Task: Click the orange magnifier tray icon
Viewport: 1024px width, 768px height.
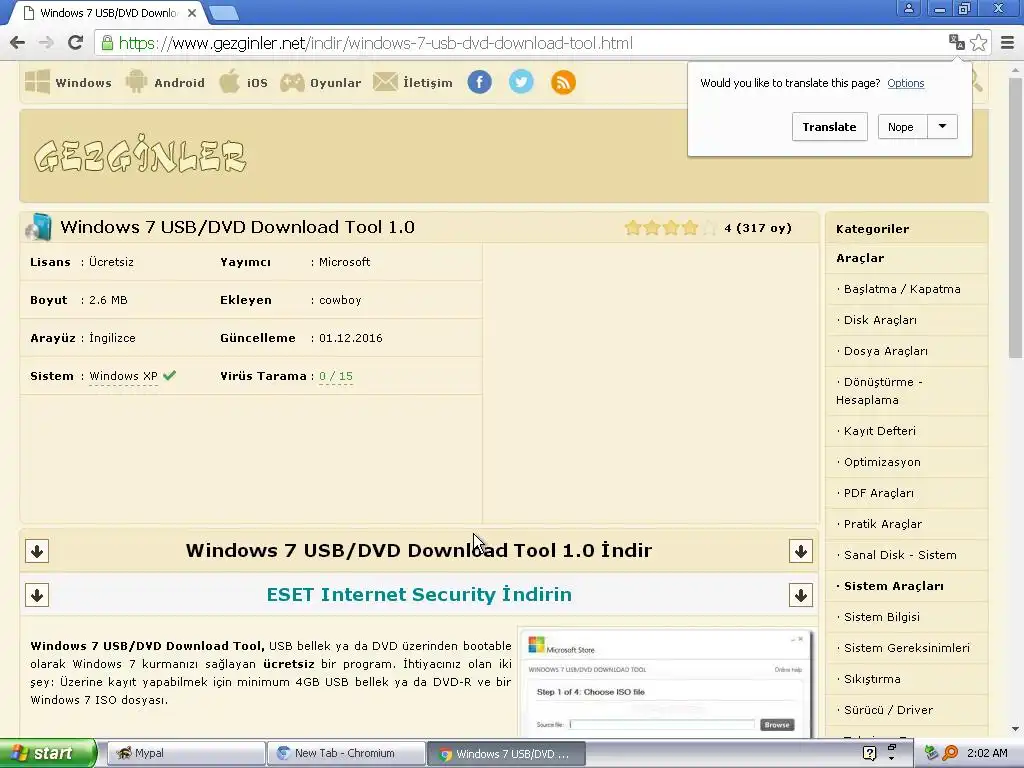Action: (x=950, y=753)
